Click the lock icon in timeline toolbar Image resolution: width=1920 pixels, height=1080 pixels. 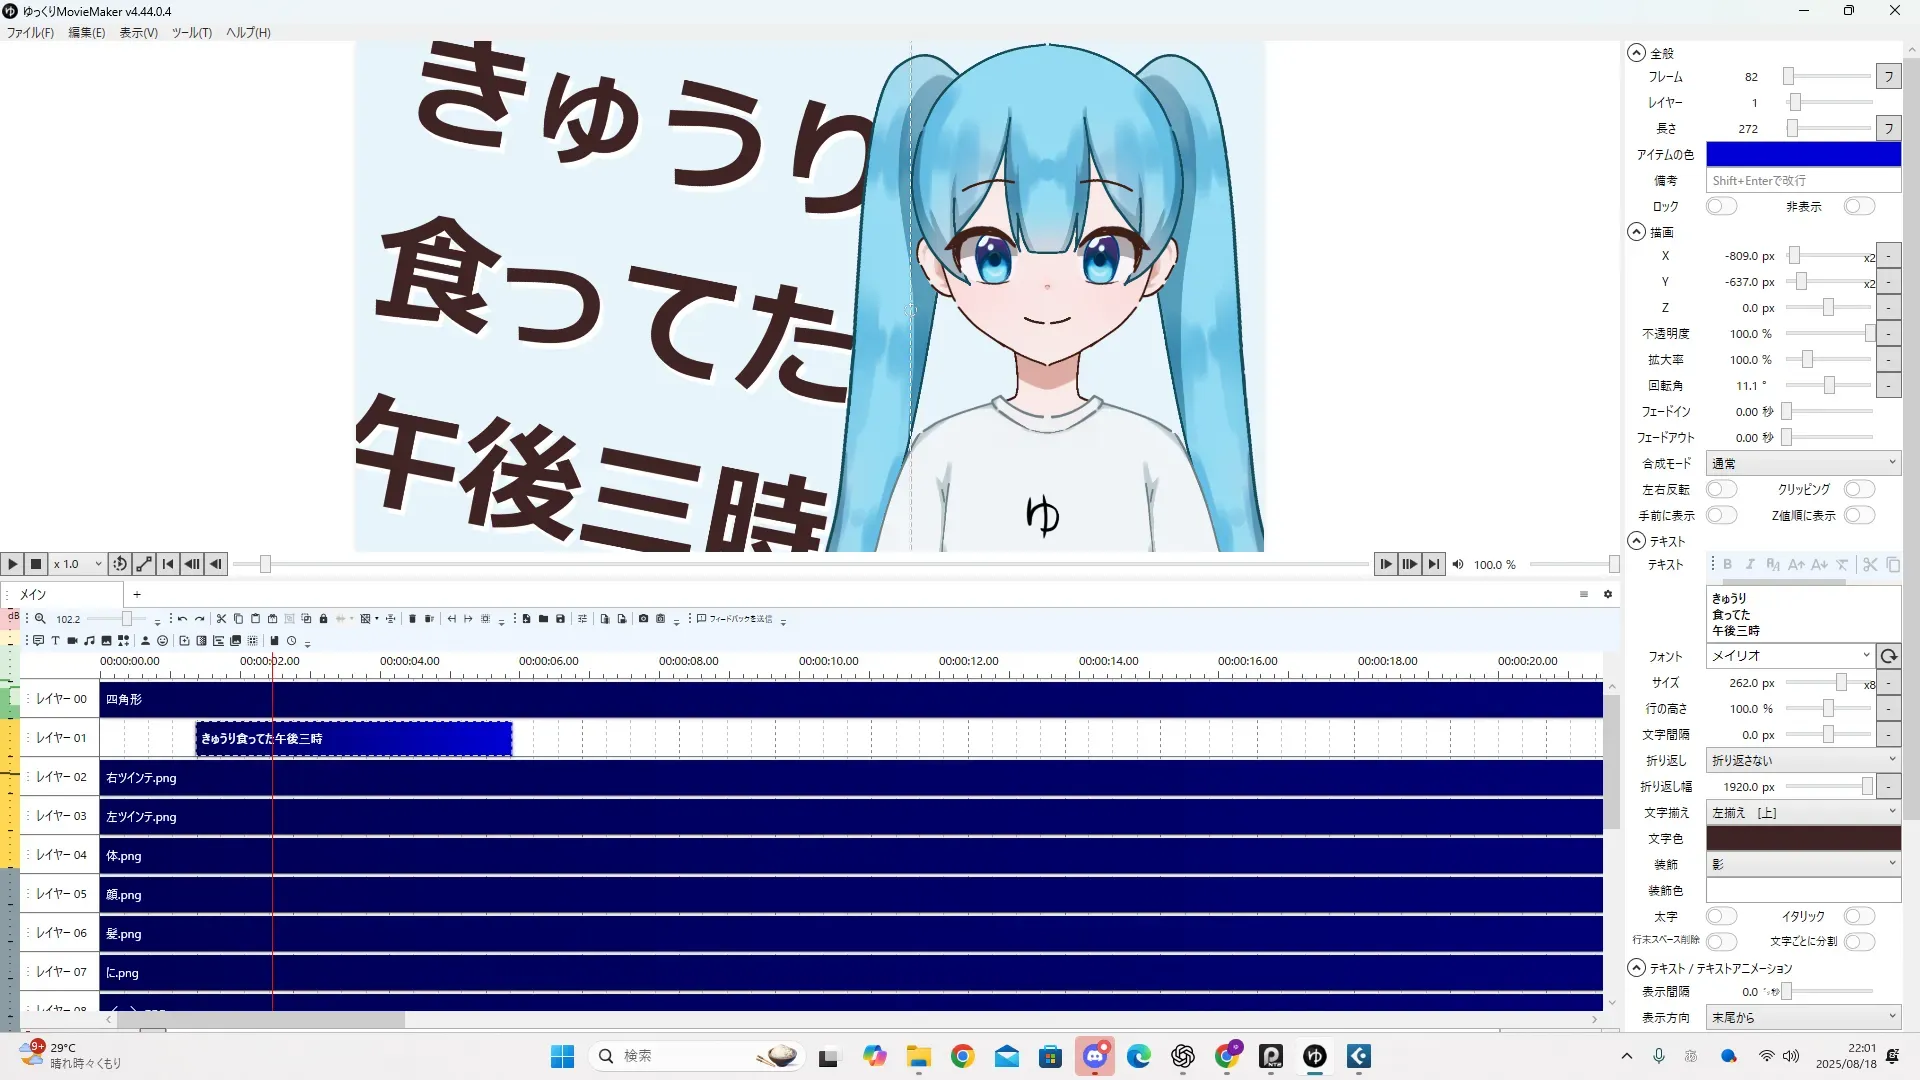323,619
